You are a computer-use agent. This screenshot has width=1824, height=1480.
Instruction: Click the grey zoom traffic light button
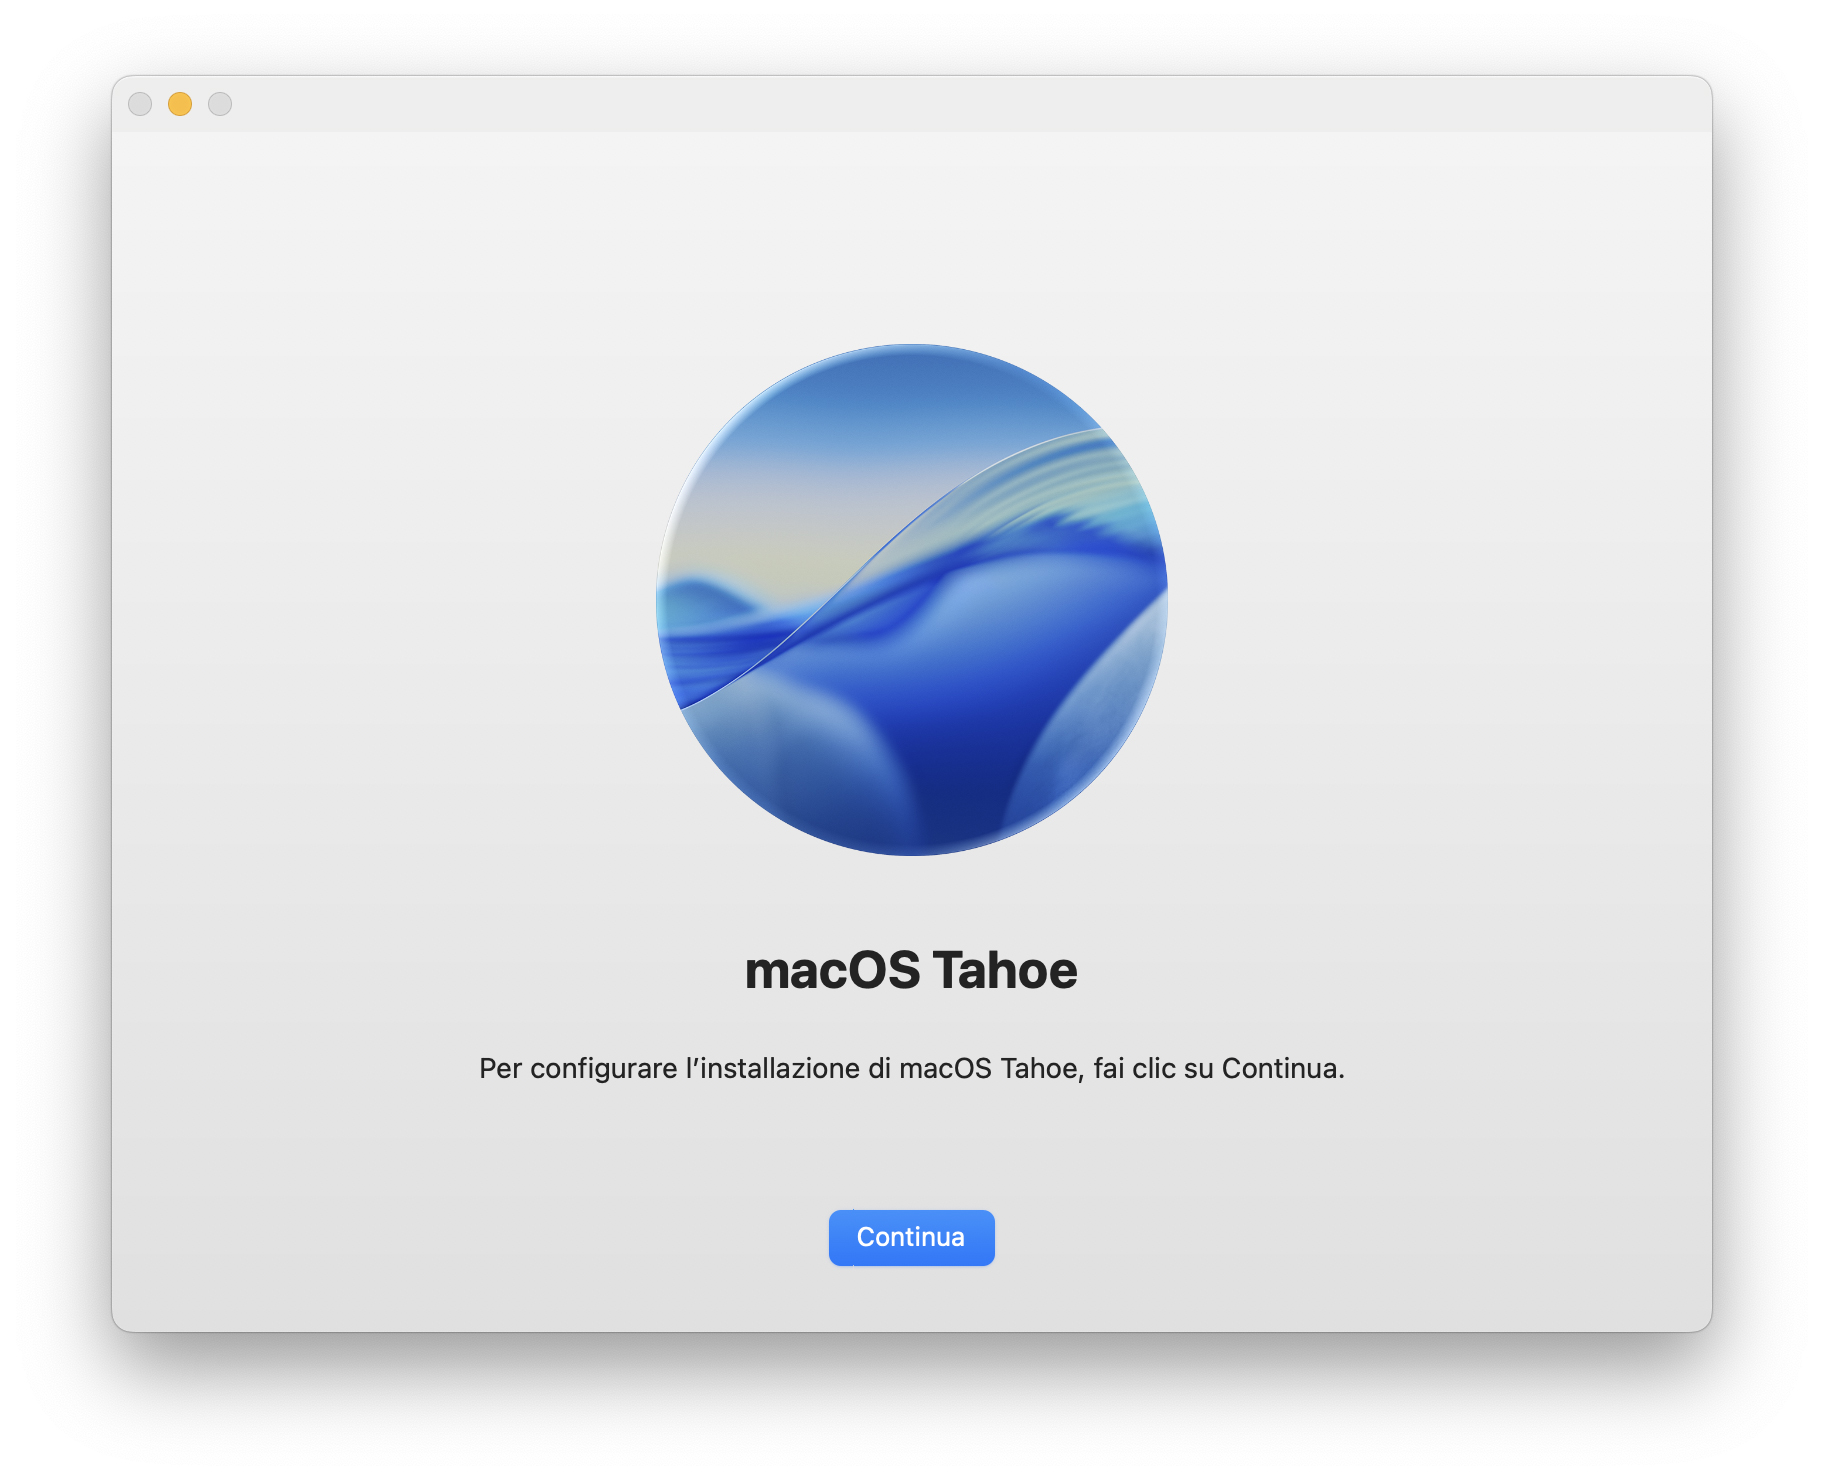click(x=219, y=102)
